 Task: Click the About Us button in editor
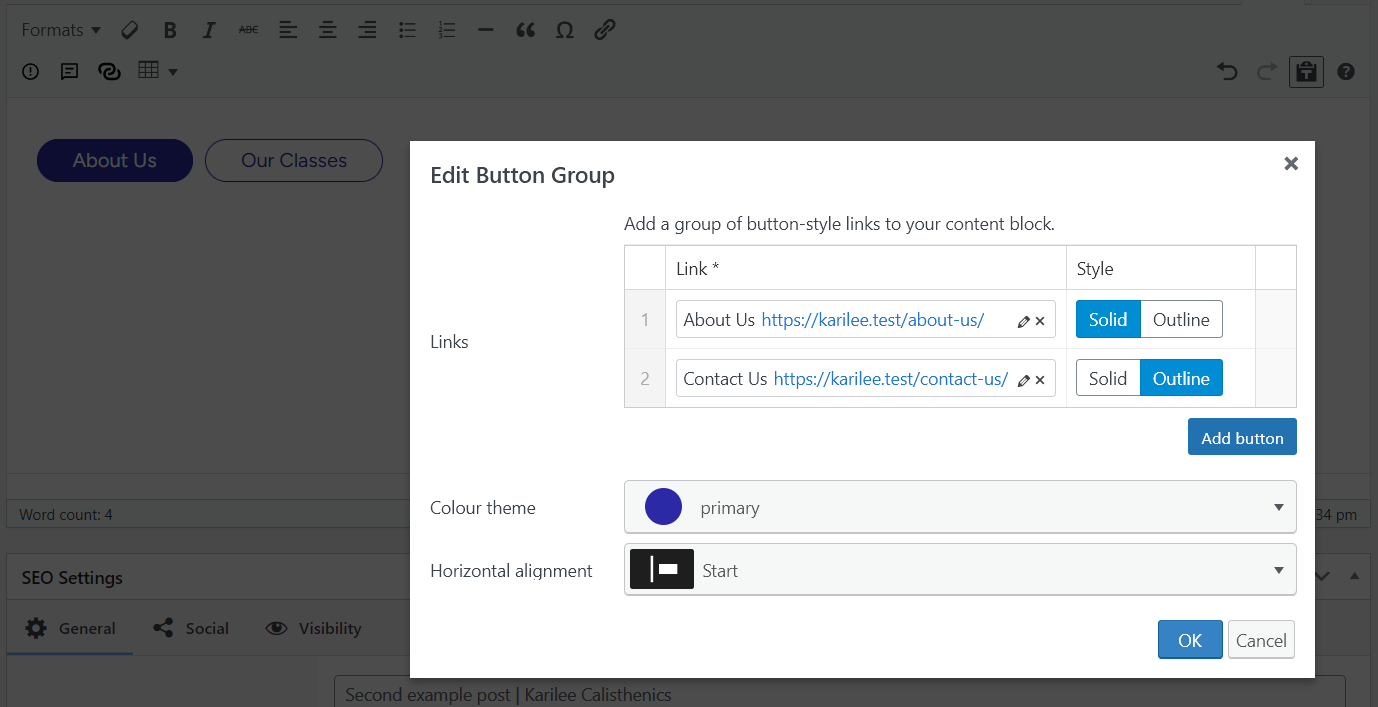(115, 160)
